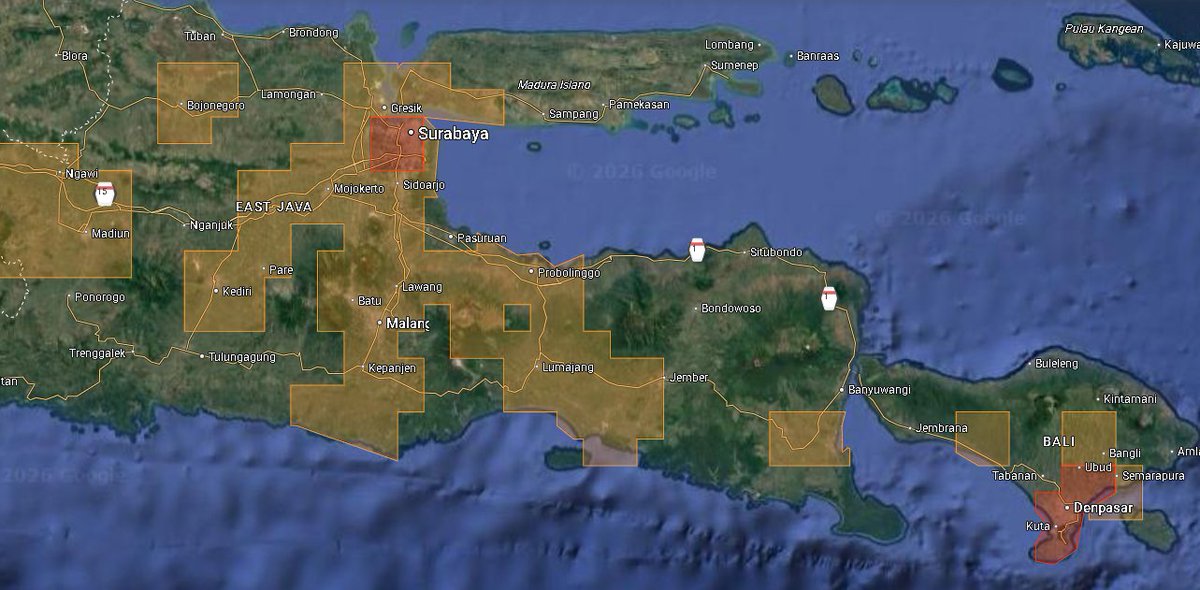The width and height of the screenshot is (1200, 590).
Task: Select the Blora label
Action: (75, 56)
